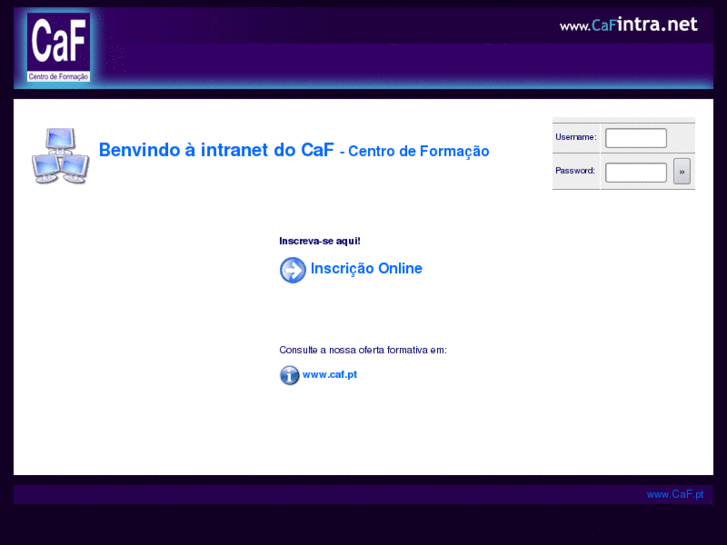The width and height of the screenshot is (727, 545).
Task: Open the www.CaF.pt footer link
Action: (x=675, y=494)
